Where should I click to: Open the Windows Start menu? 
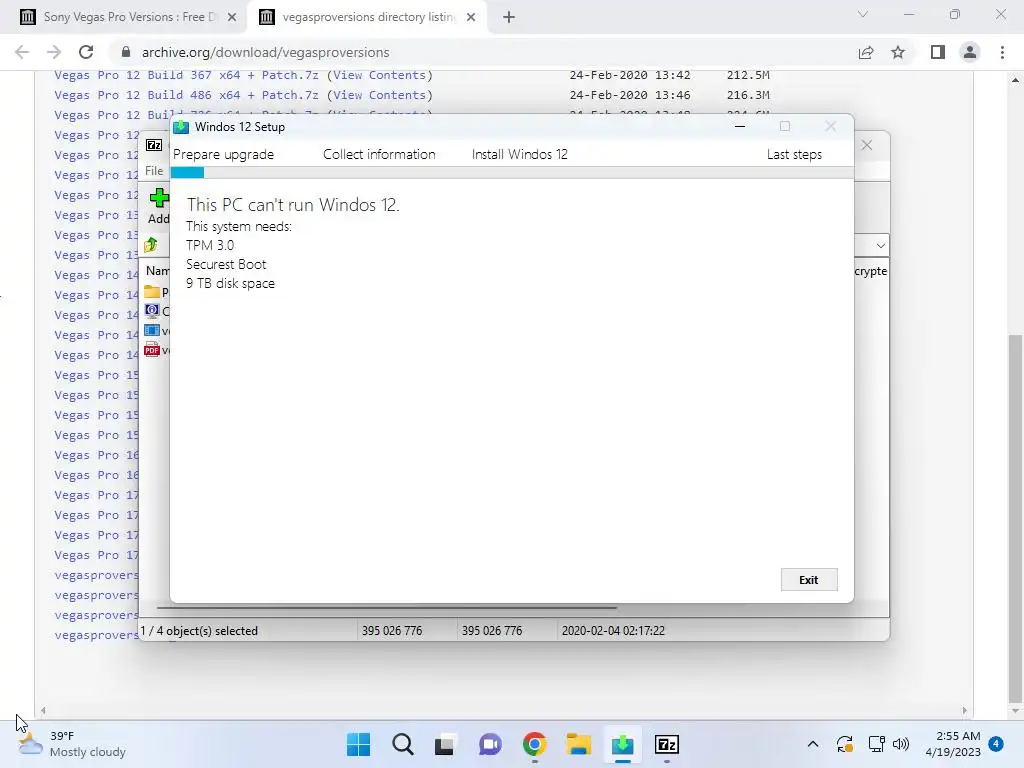click(359, 744)
